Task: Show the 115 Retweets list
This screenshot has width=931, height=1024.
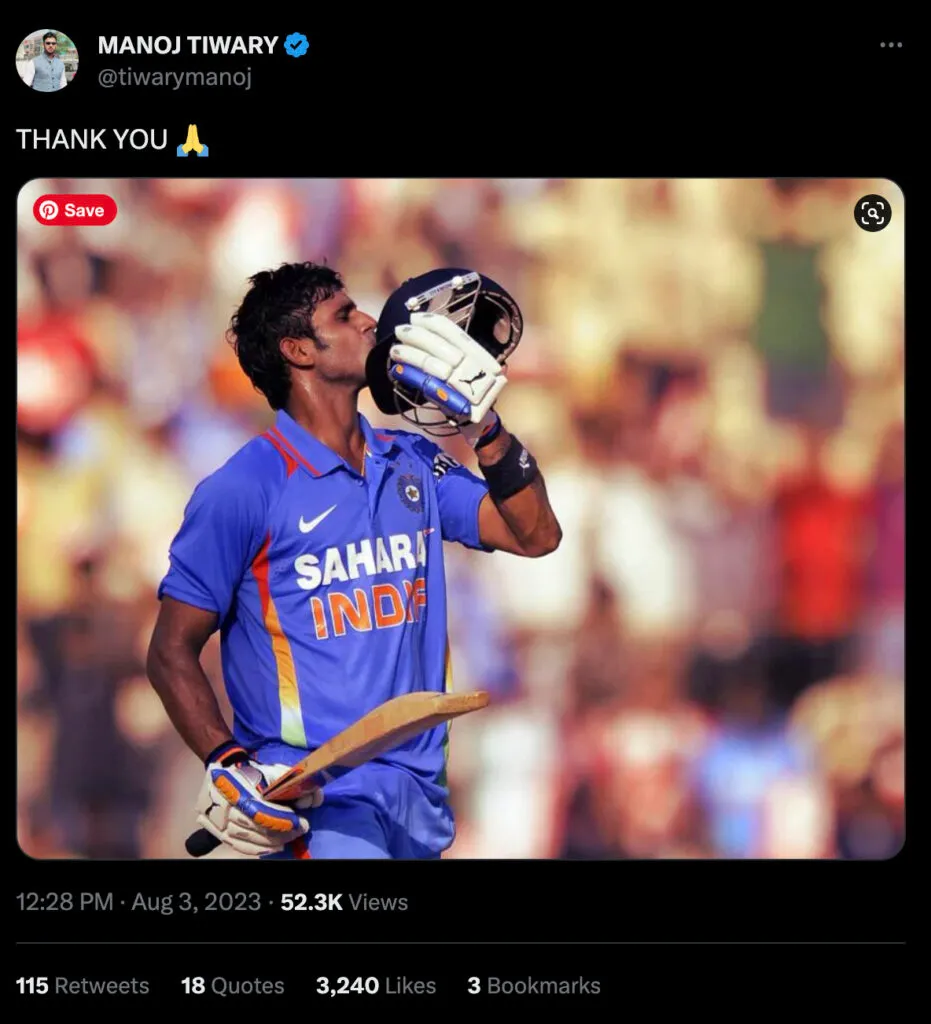Action: coord(82,985)
